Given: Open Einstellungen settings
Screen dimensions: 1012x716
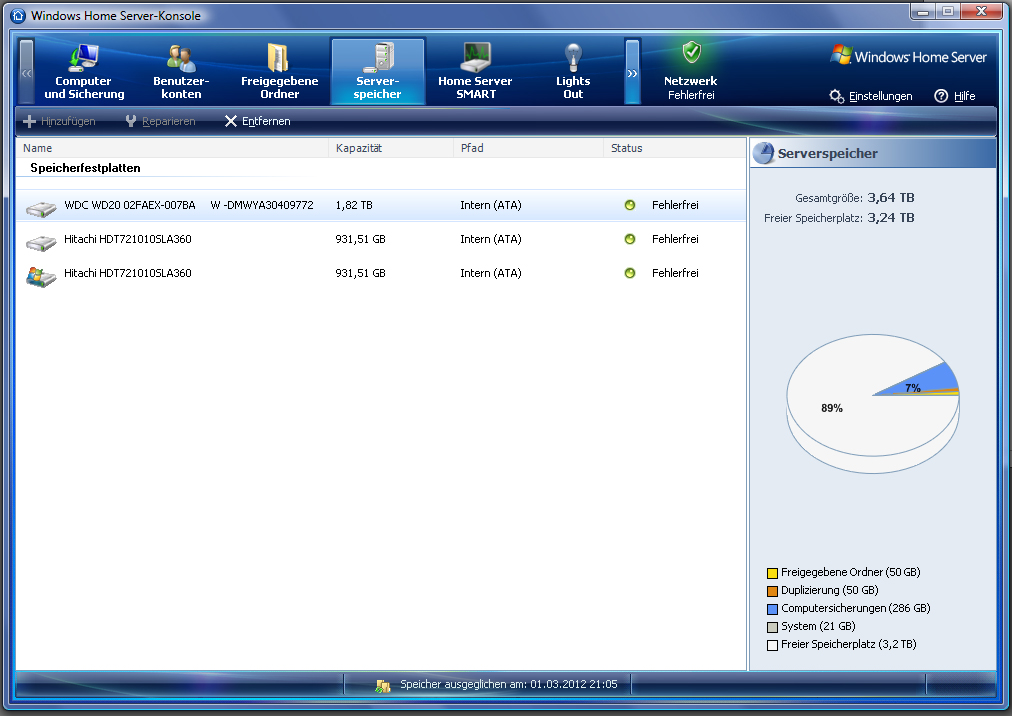Looking at the screenshot, I should click(871, 96).
